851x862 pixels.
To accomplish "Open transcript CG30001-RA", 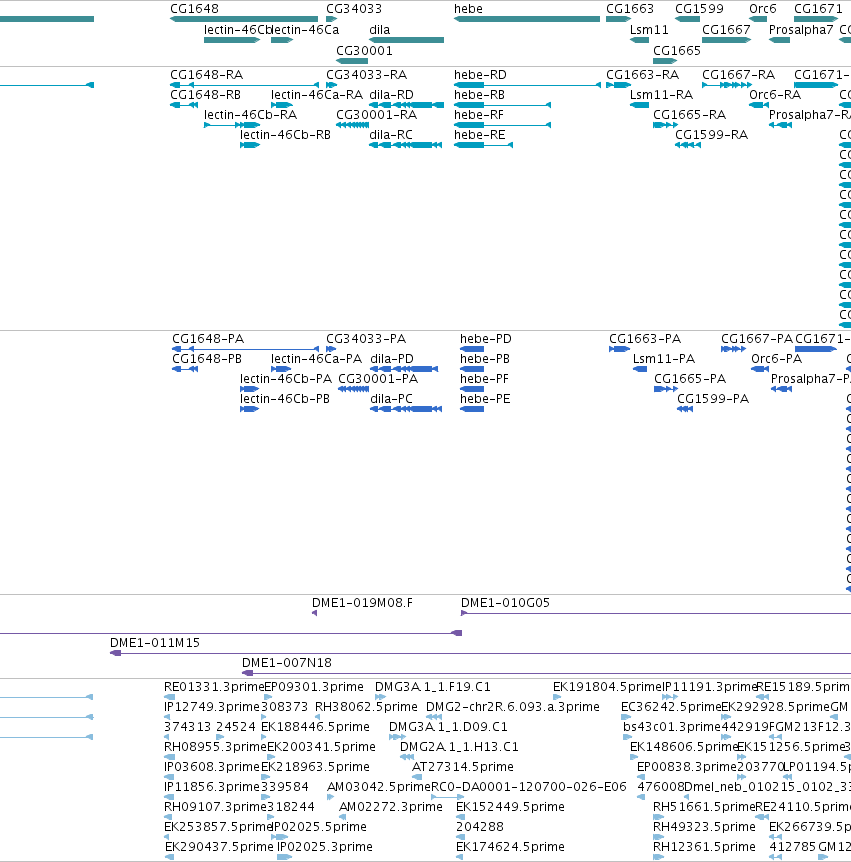I will (x=377, y=114).
